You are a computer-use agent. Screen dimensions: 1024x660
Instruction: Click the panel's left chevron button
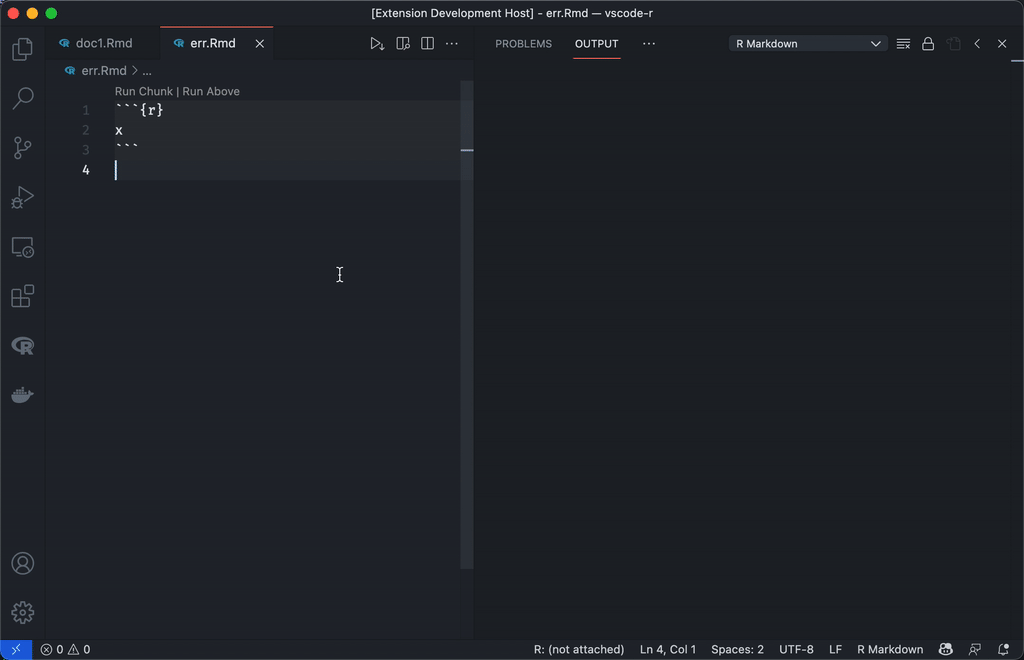pyautogui.click(x=977, y=44)
